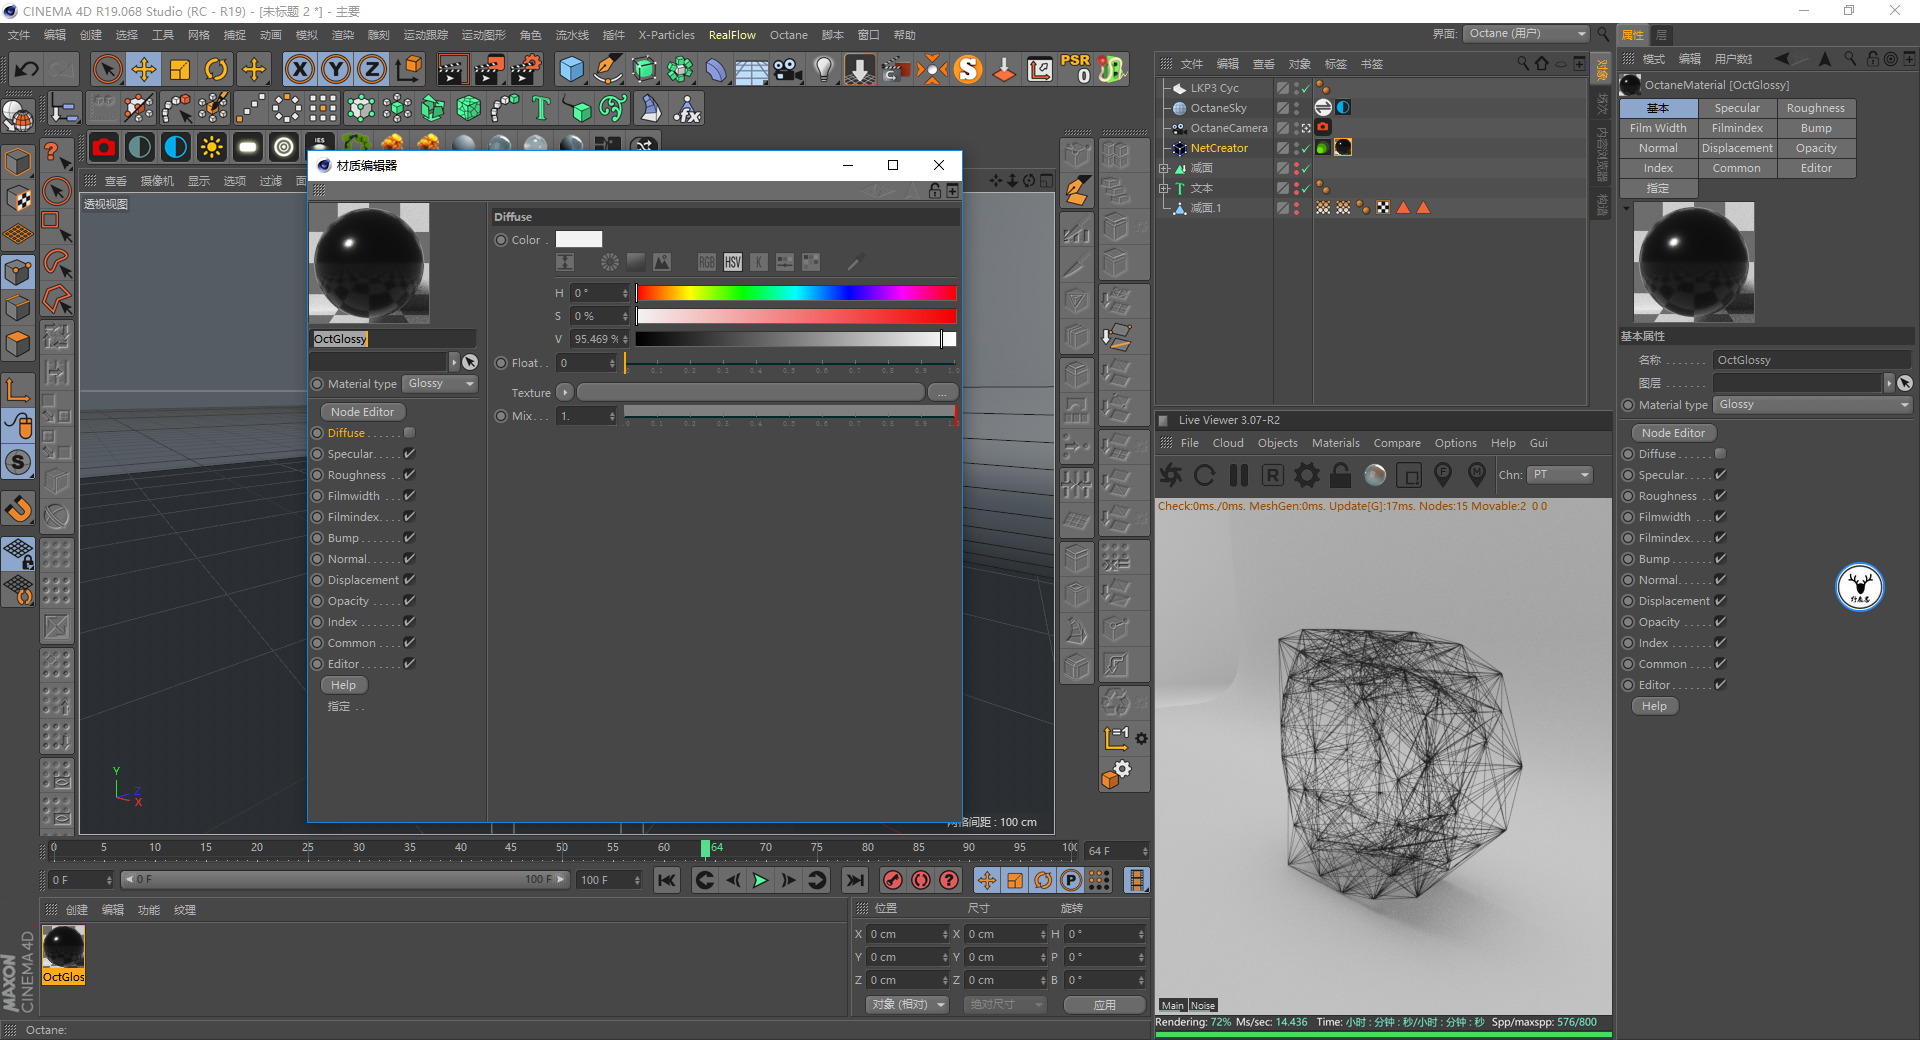The height and width of the screenshot is (1040, 1920).
Task: Expand the 减面 object in tree
Action: tap(1164, 168)
